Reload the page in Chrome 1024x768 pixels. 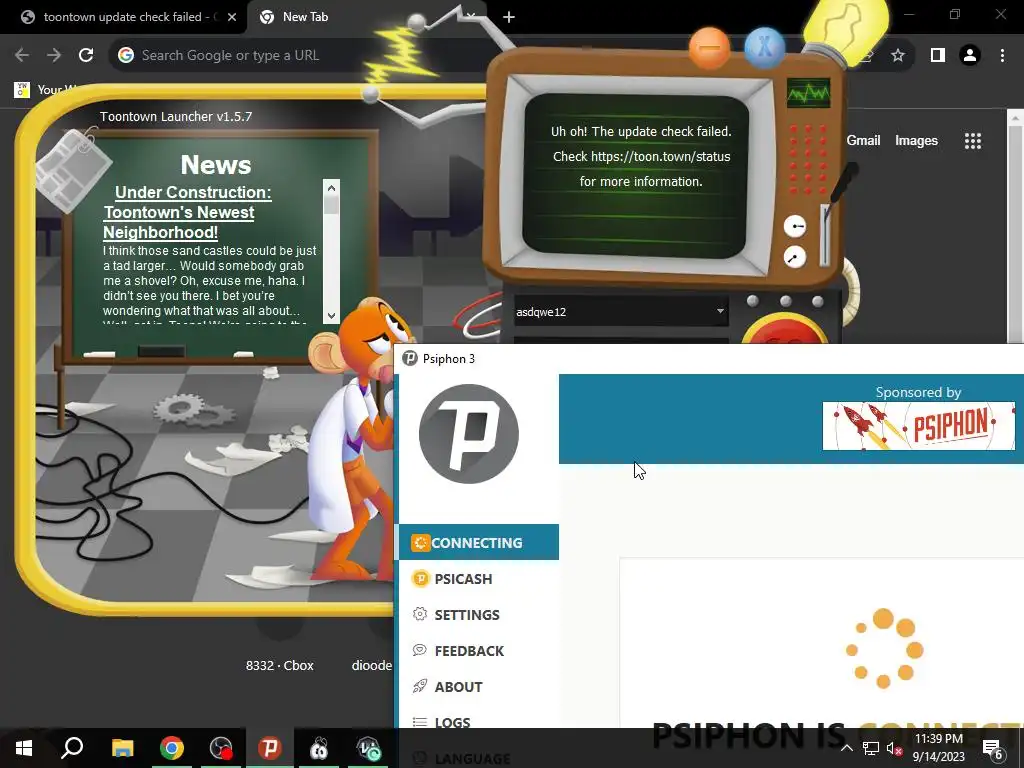[86, 55]
